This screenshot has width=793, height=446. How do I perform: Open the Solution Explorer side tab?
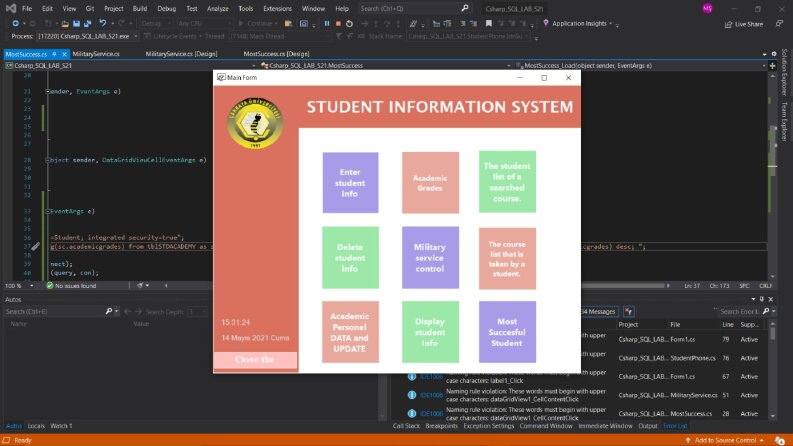pyautogui.click(x=784, y=72)
